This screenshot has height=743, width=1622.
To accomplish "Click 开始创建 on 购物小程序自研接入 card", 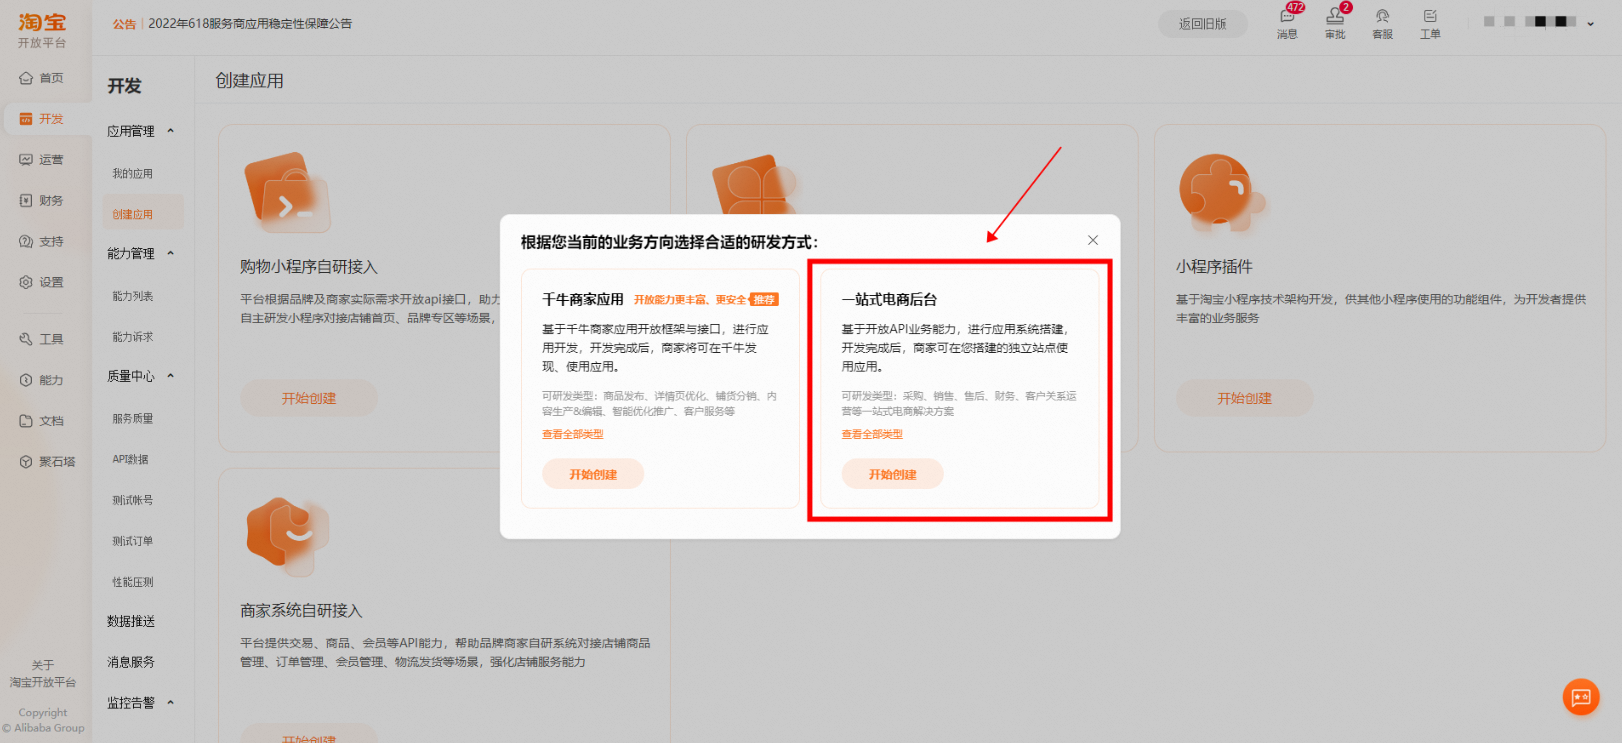I will (x=309, y=398).
